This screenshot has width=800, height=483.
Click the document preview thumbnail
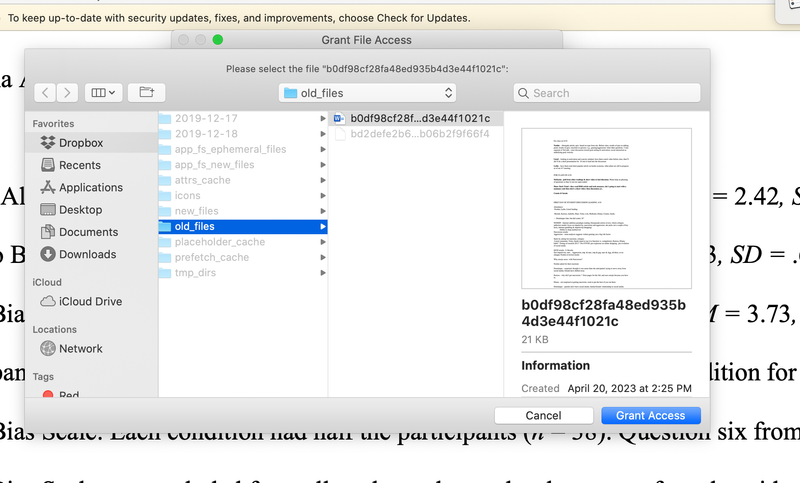(x=607, y=208)
